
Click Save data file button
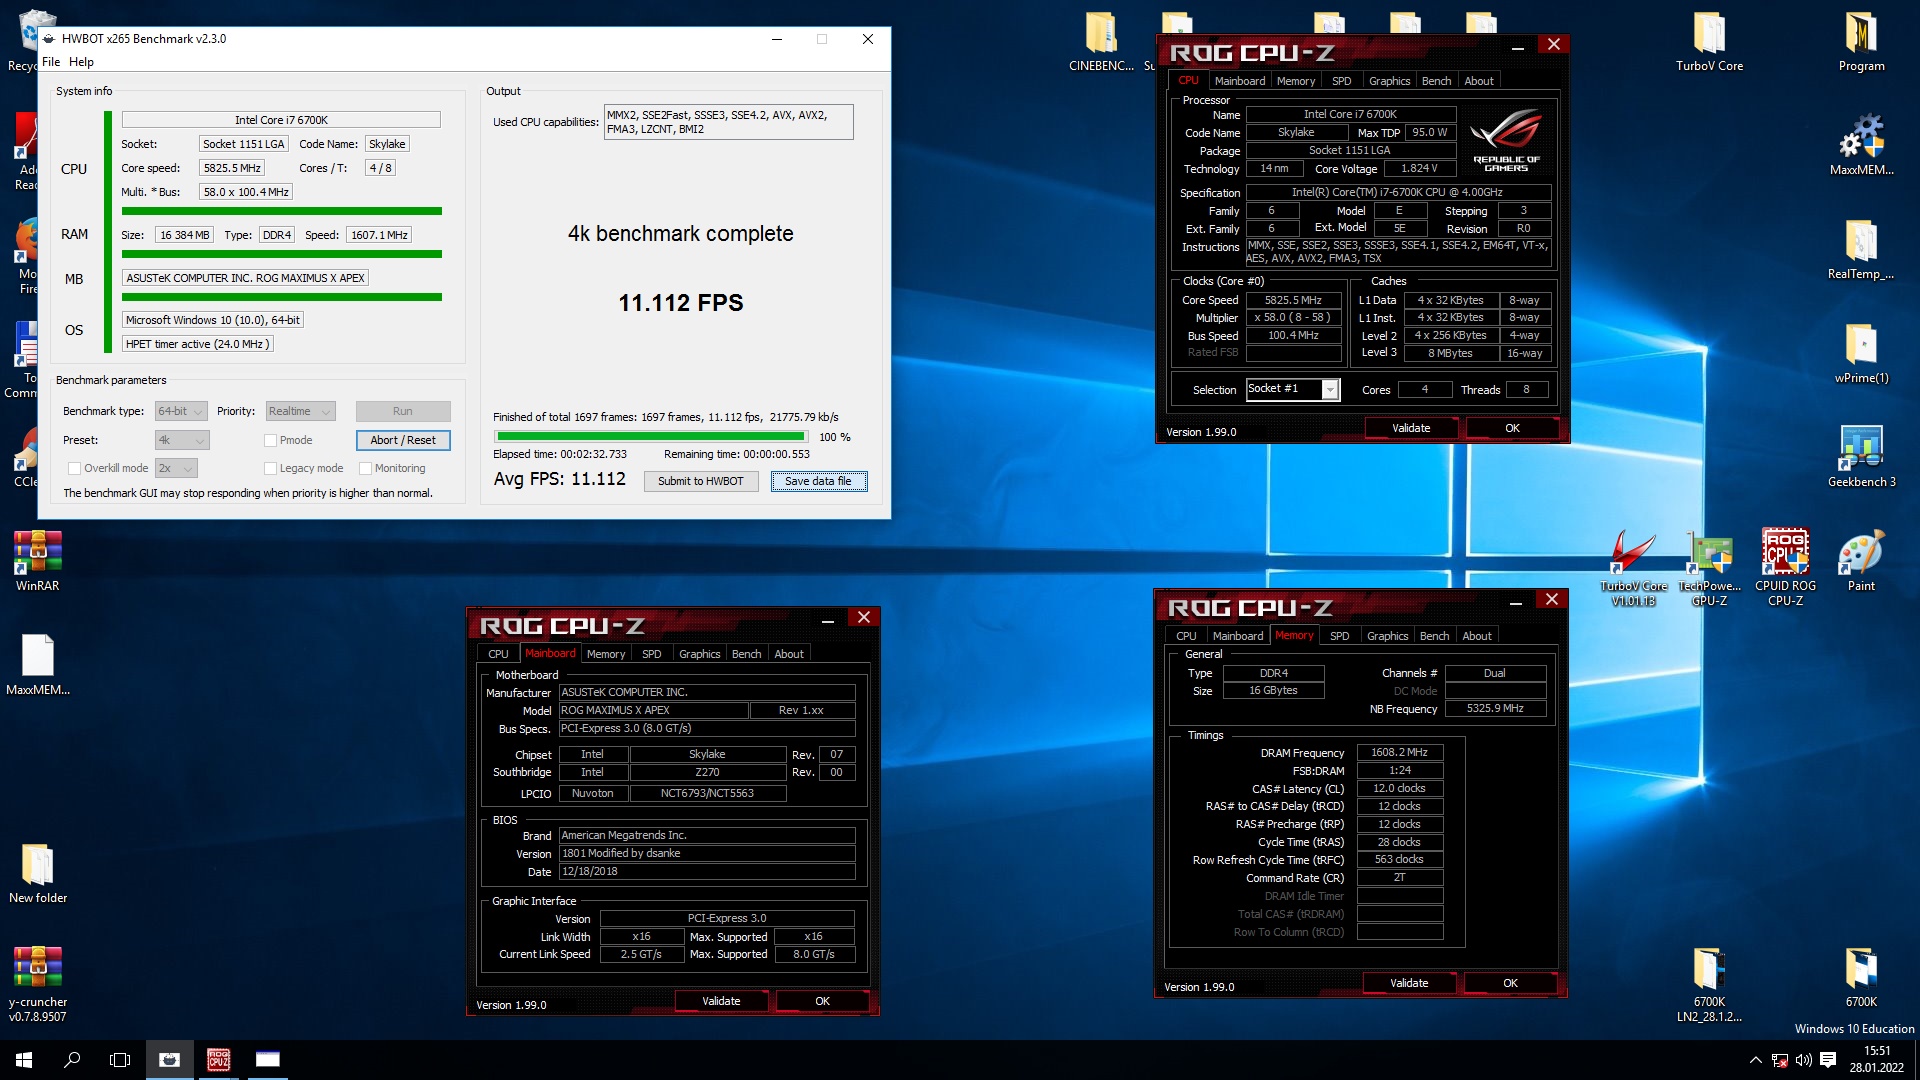pyautogui.click(x=818, y=481)
